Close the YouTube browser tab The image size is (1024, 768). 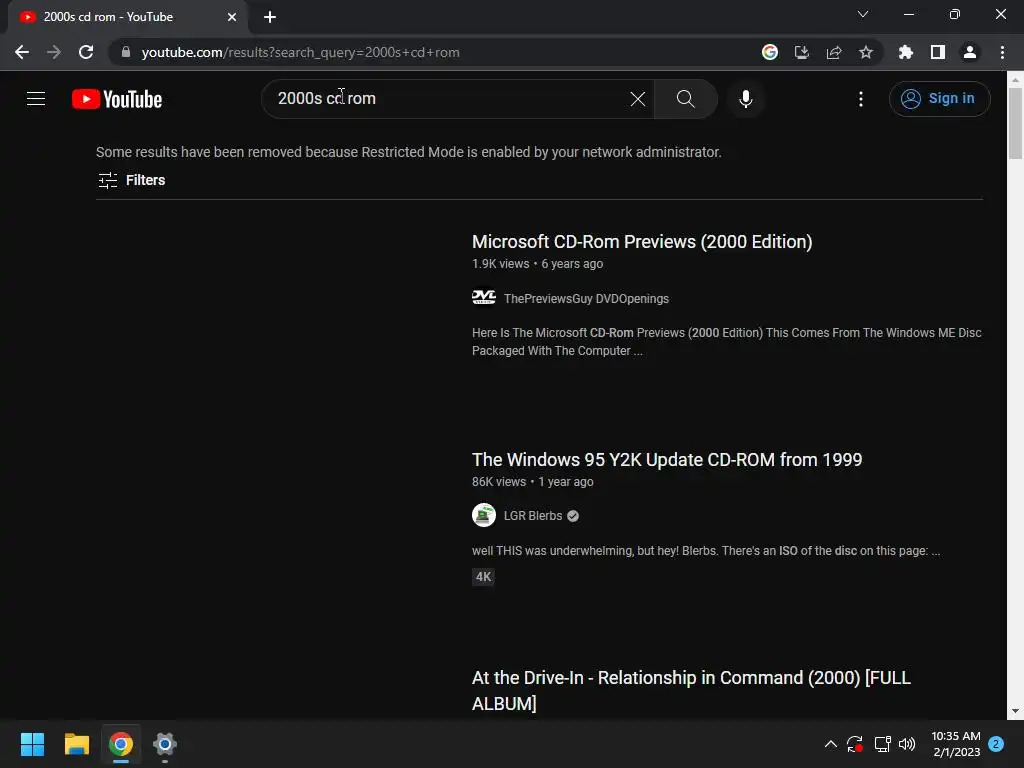click(x=232, y=17)
